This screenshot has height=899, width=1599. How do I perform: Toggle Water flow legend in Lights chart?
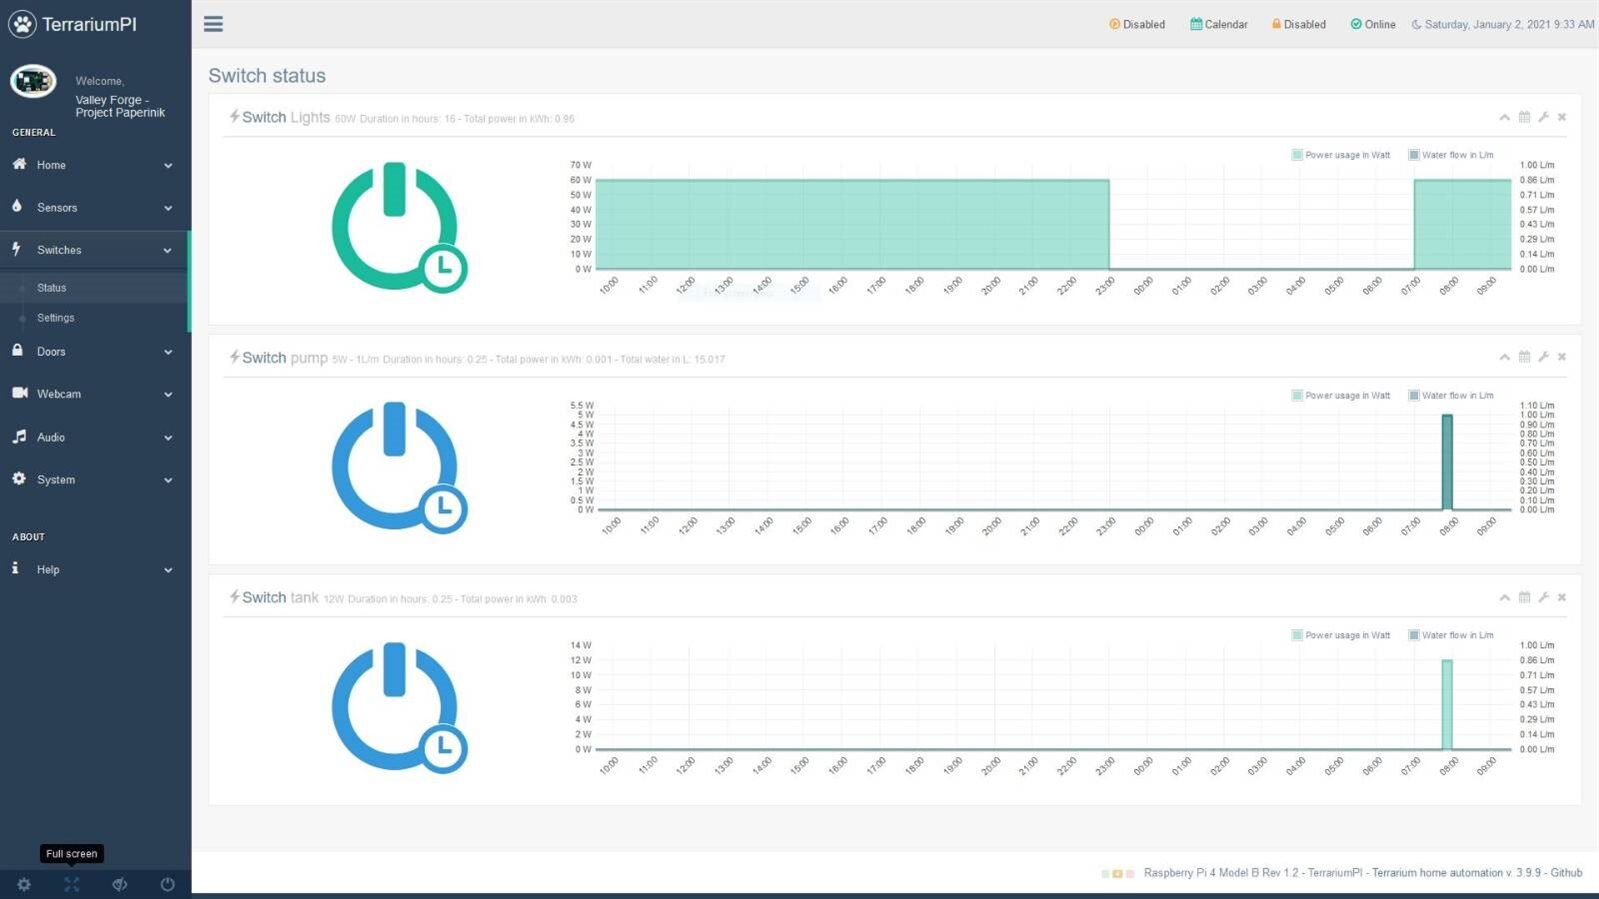pos(1451,155)
